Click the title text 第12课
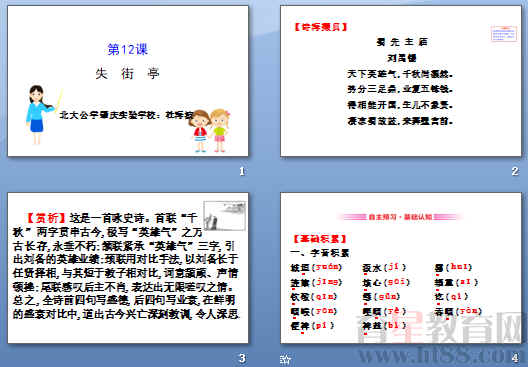This screenshot has width=528, height=367. (x=128, y=49)
